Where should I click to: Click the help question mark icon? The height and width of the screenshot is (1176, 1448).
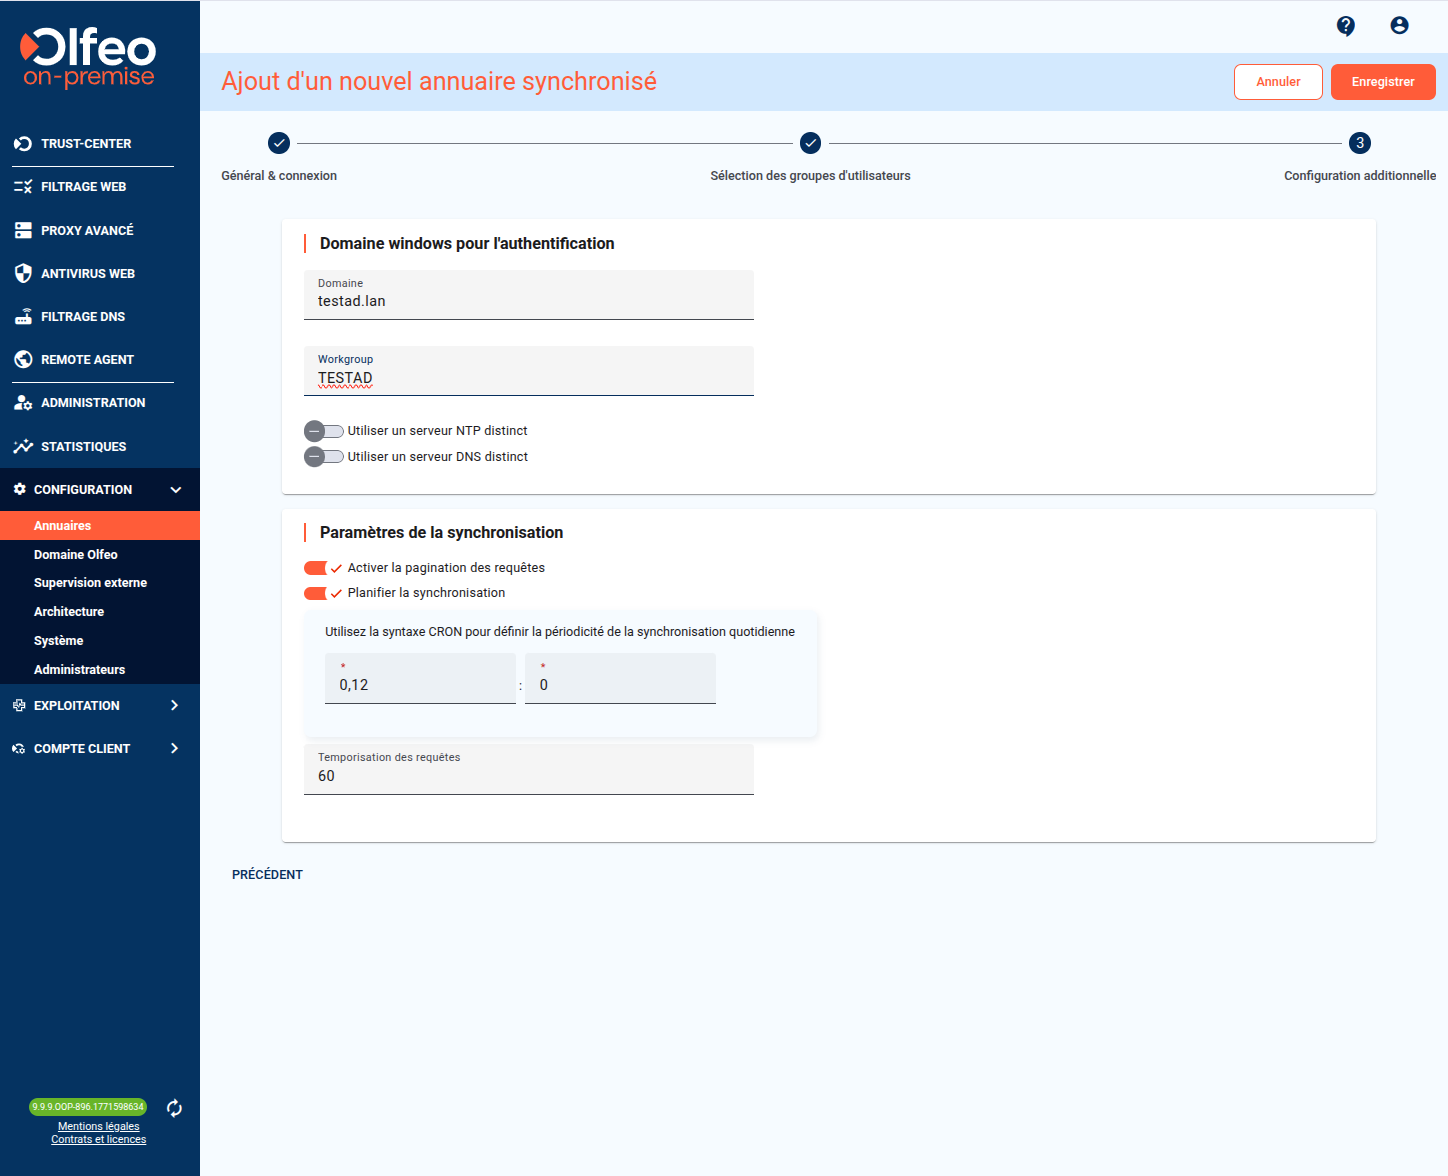[1345, 26]
